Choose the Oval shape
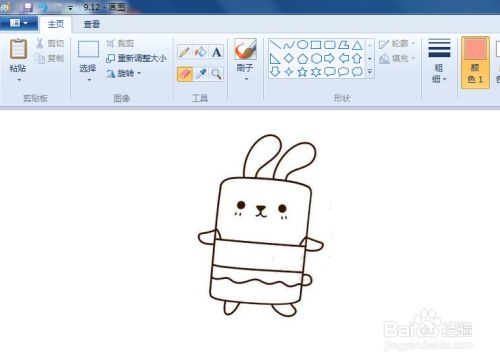 [302, 44]
